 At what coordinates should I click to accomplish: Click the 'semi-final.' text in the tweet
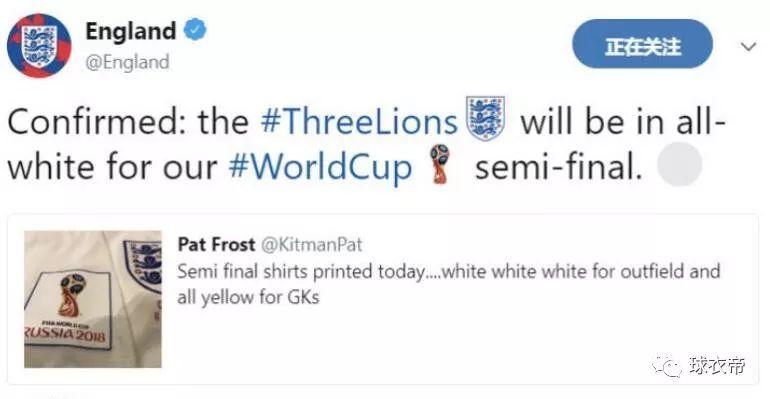(x=559, y=167)
